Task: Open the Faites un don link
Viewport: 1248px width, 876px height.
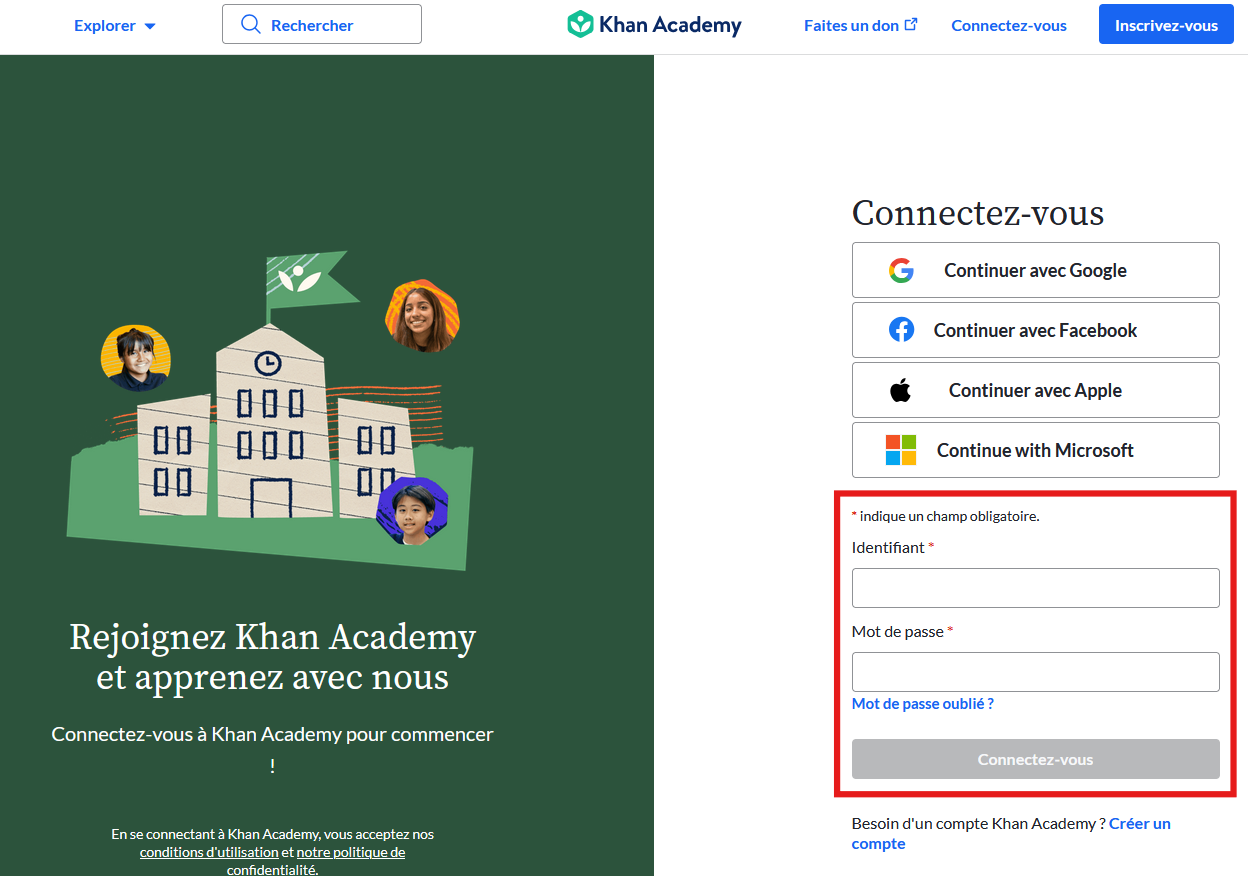Action: 860,25
